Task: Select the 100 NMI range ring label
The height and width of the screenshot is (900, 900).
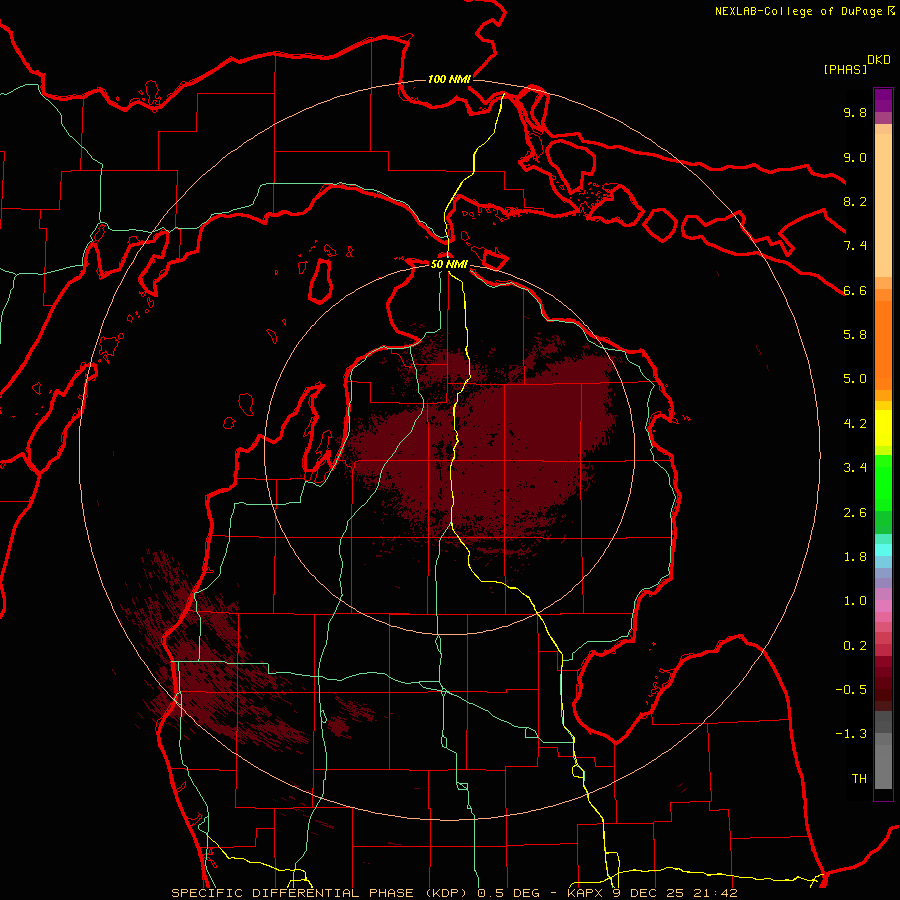Action: point(449,79)
